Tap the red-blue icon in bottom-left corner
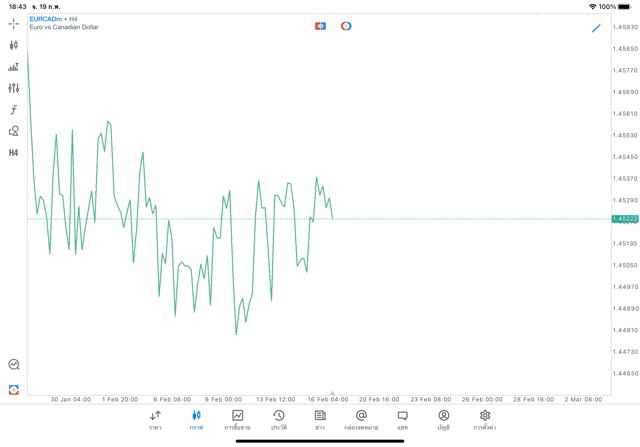 pos(13,389)
